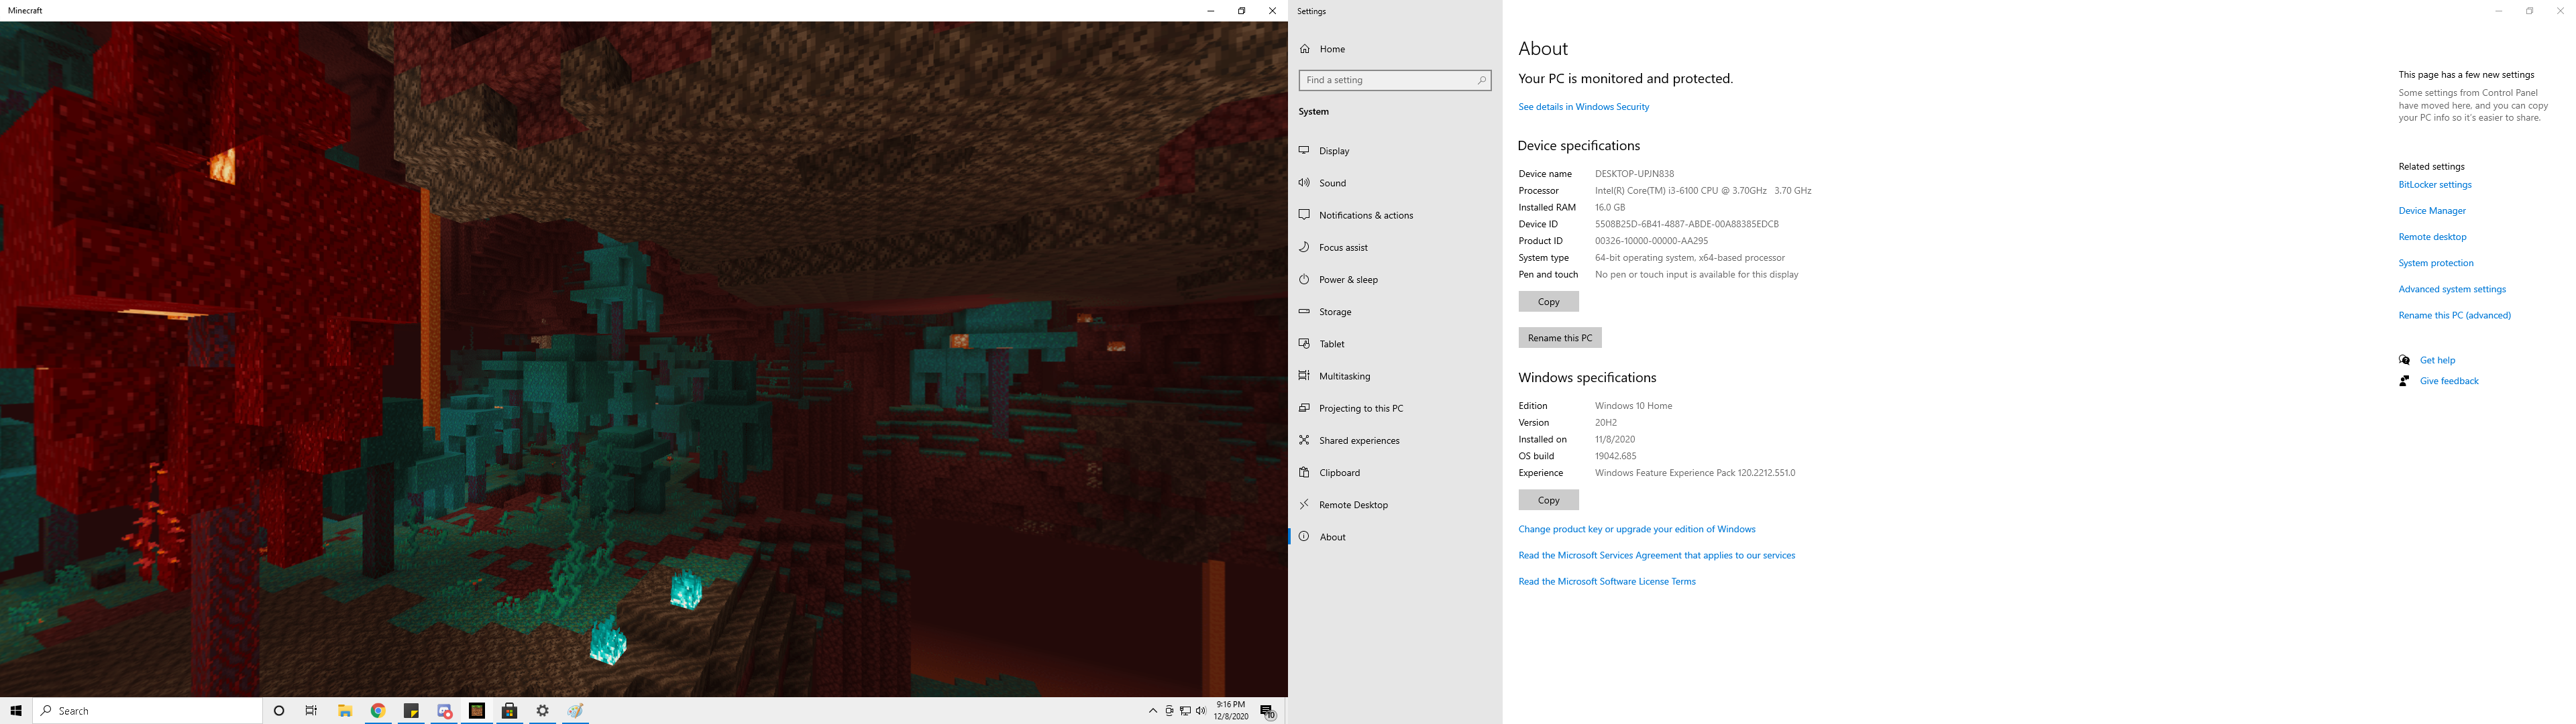This screenshot has height=724, width=2576.
Task: Show hidden system tray icons
Action: pyautogui.click(x=1152, y=711)
